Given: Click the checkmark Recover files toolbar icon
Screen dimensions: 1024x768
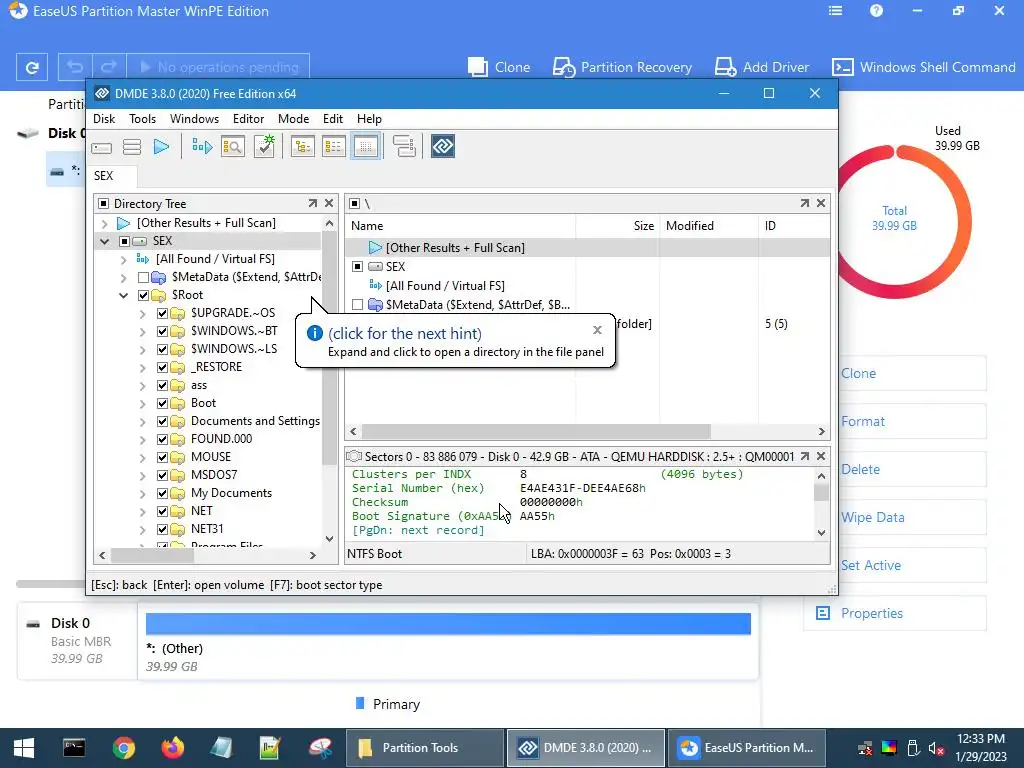Looking at the screenshot, I should pyautogui.click(x=264, y=146).
